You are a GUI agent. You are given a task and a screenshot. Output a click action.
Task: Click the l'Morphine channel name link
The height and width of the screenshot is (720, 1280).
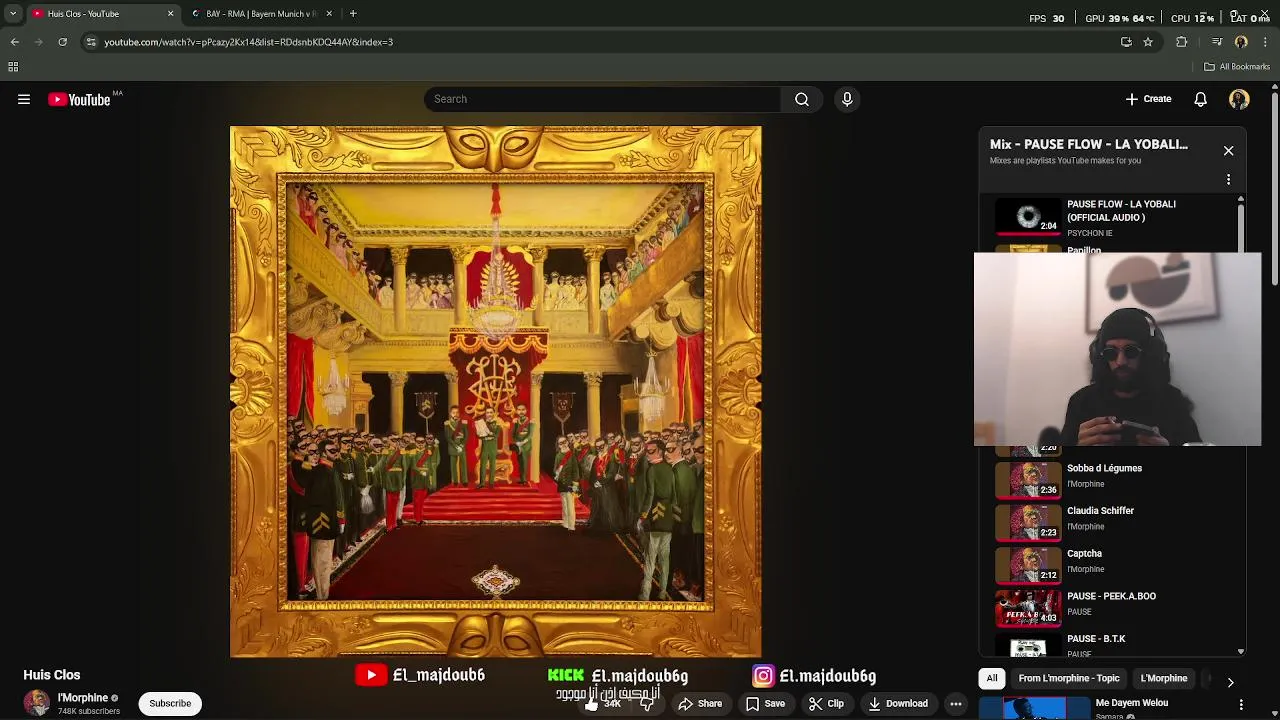pos(82,698)
